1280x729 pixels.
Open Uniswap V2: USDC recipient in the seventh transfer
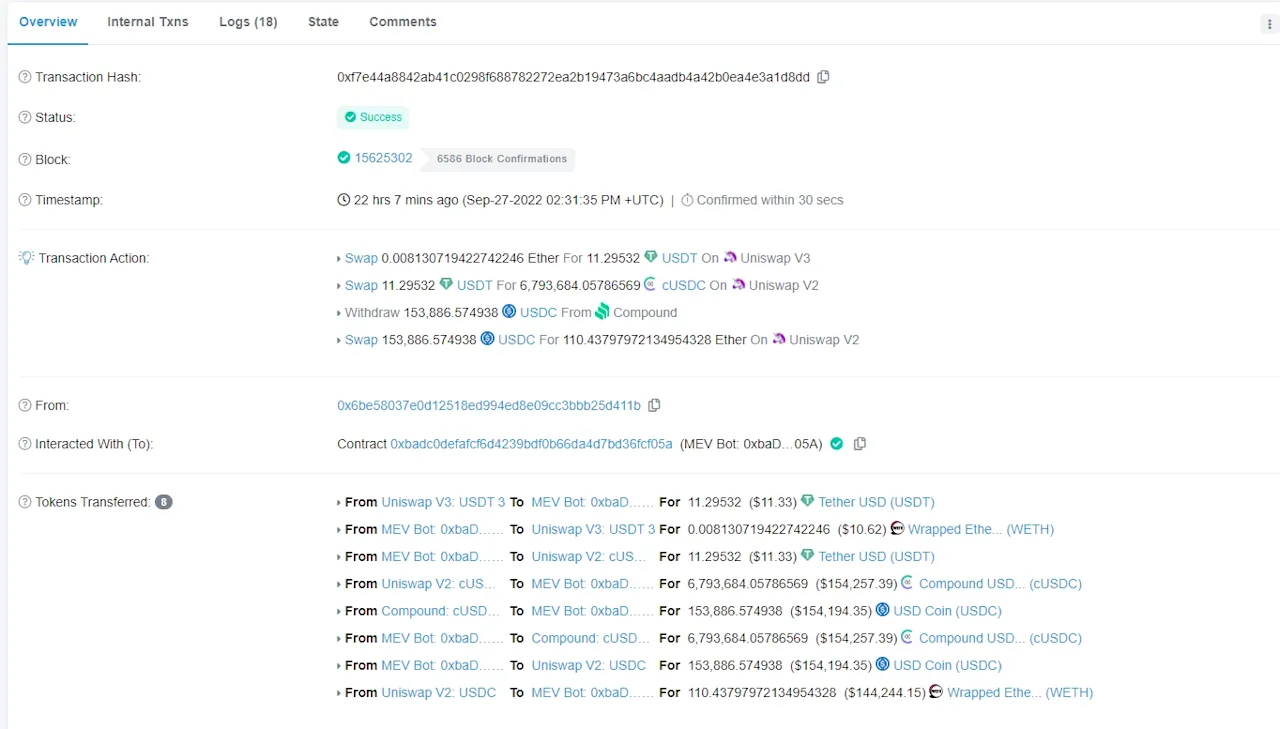[x=589, y=665]
